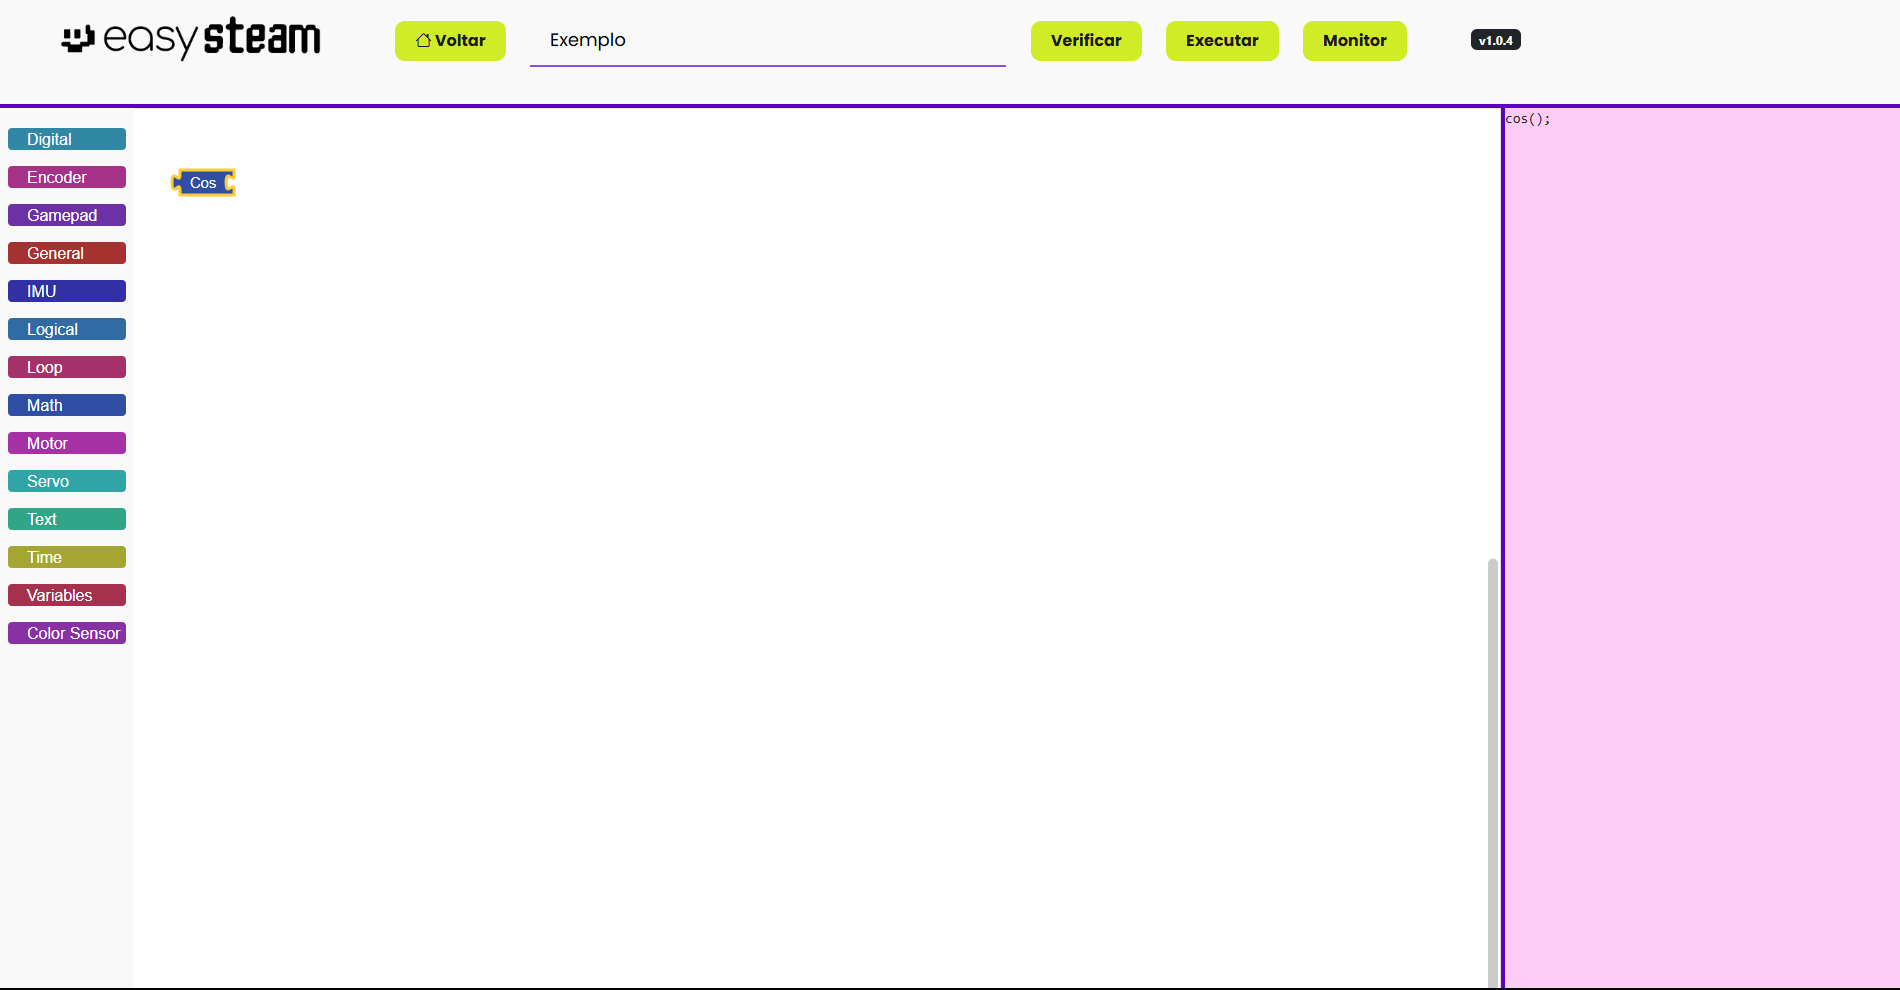
Task: Open the Math block category
Action: 67,405
